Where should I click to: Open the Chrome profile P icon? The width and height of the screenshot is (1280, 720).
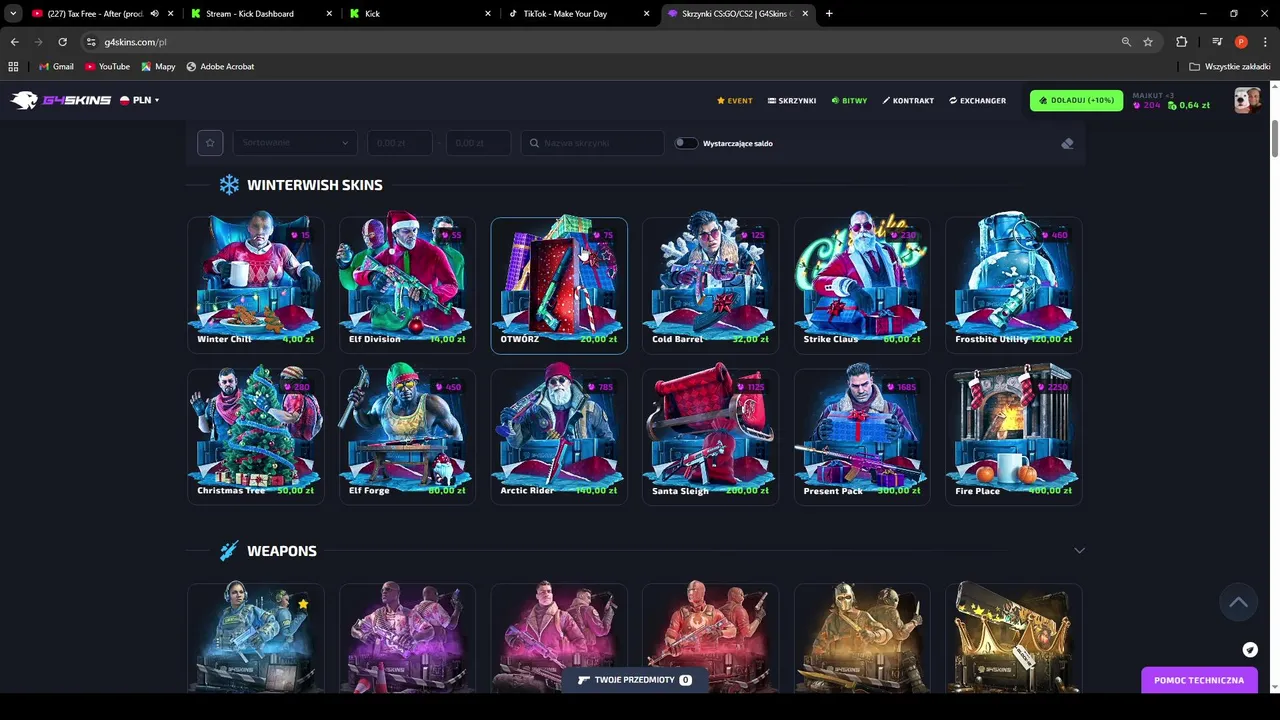click(x=1241, y=42)
